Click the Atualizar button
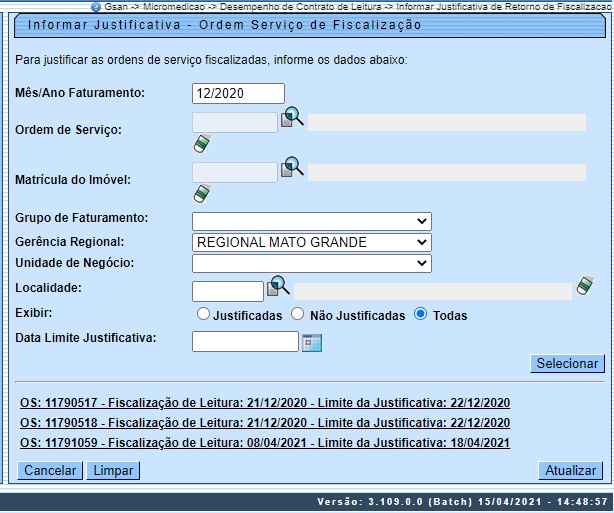Screen dimensions: 614x513 pos(570,470)
